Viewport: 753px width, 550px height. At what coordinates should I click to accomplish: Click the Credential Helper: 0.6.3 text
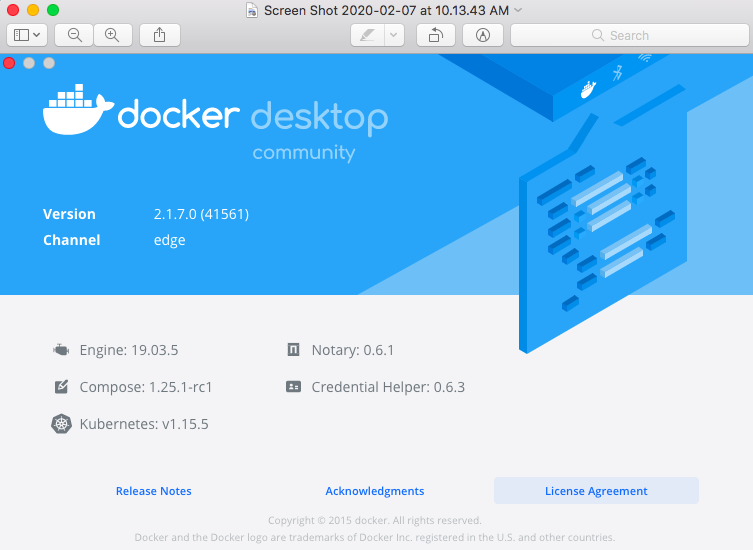click(x=388, y=387)
